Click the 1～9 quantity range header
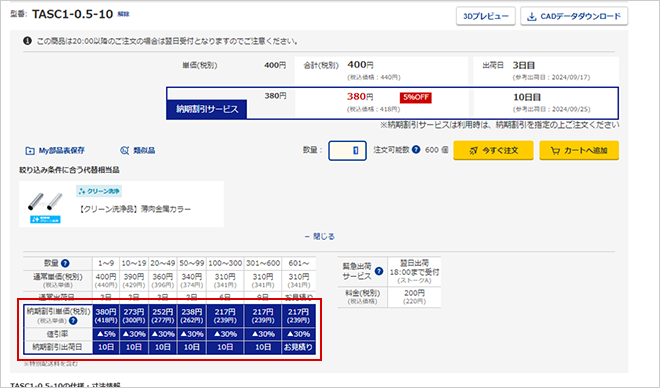The width and height of the screenshot is (660, 388). [106, 263]
